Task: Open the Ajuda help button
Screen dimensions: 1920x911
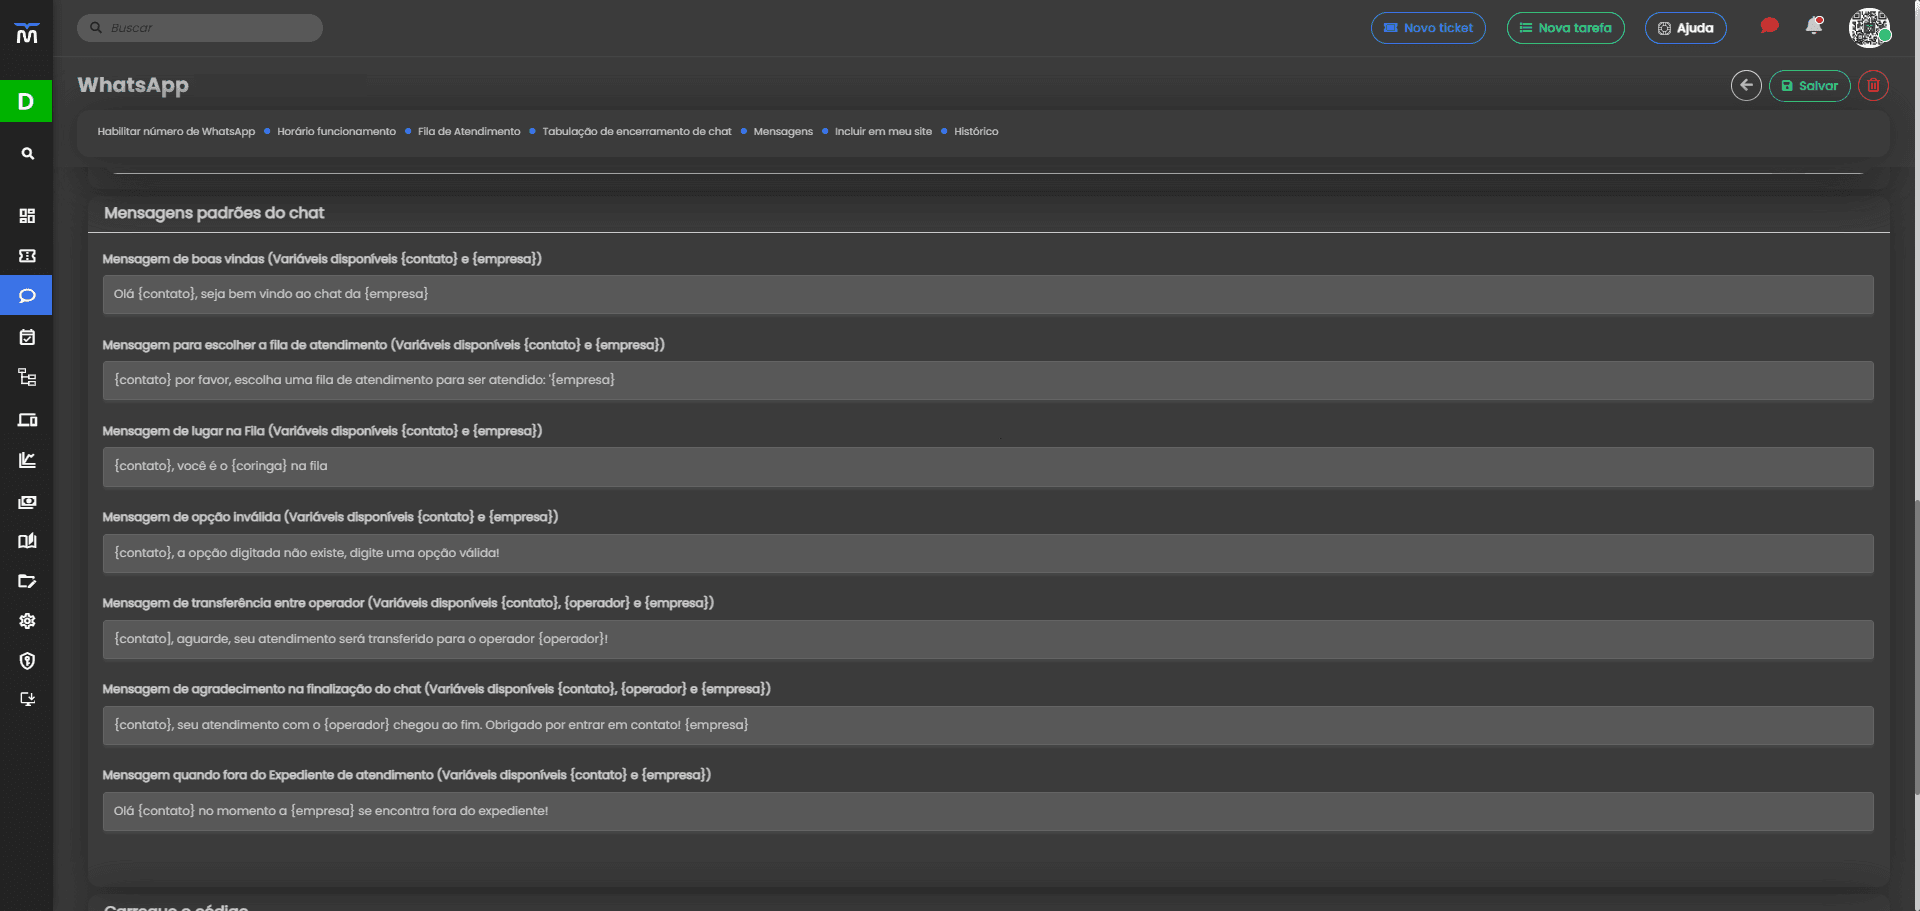Action: pos(1686,28)
